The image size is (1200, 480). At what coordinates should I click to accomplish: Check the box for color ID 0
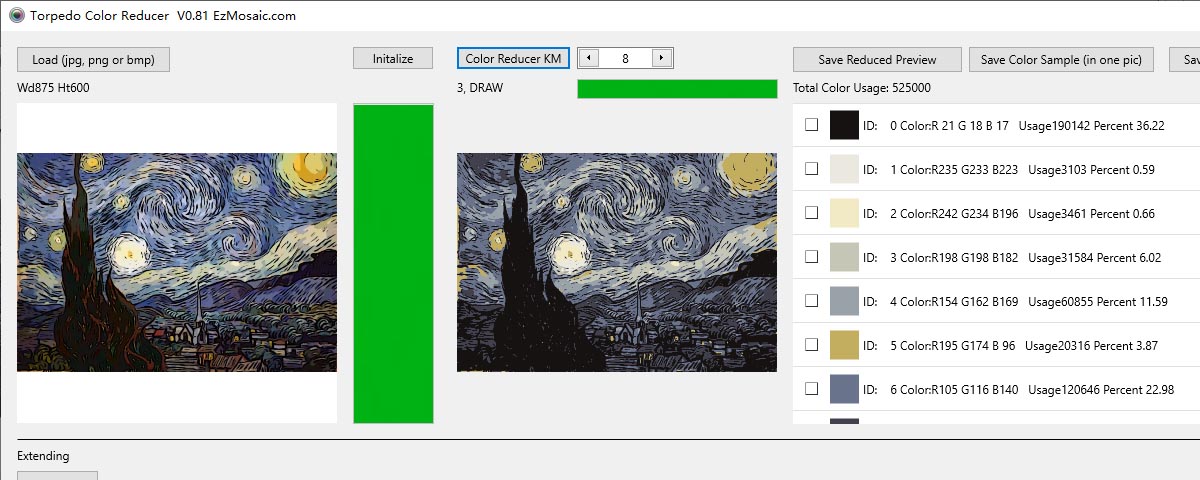812,125
